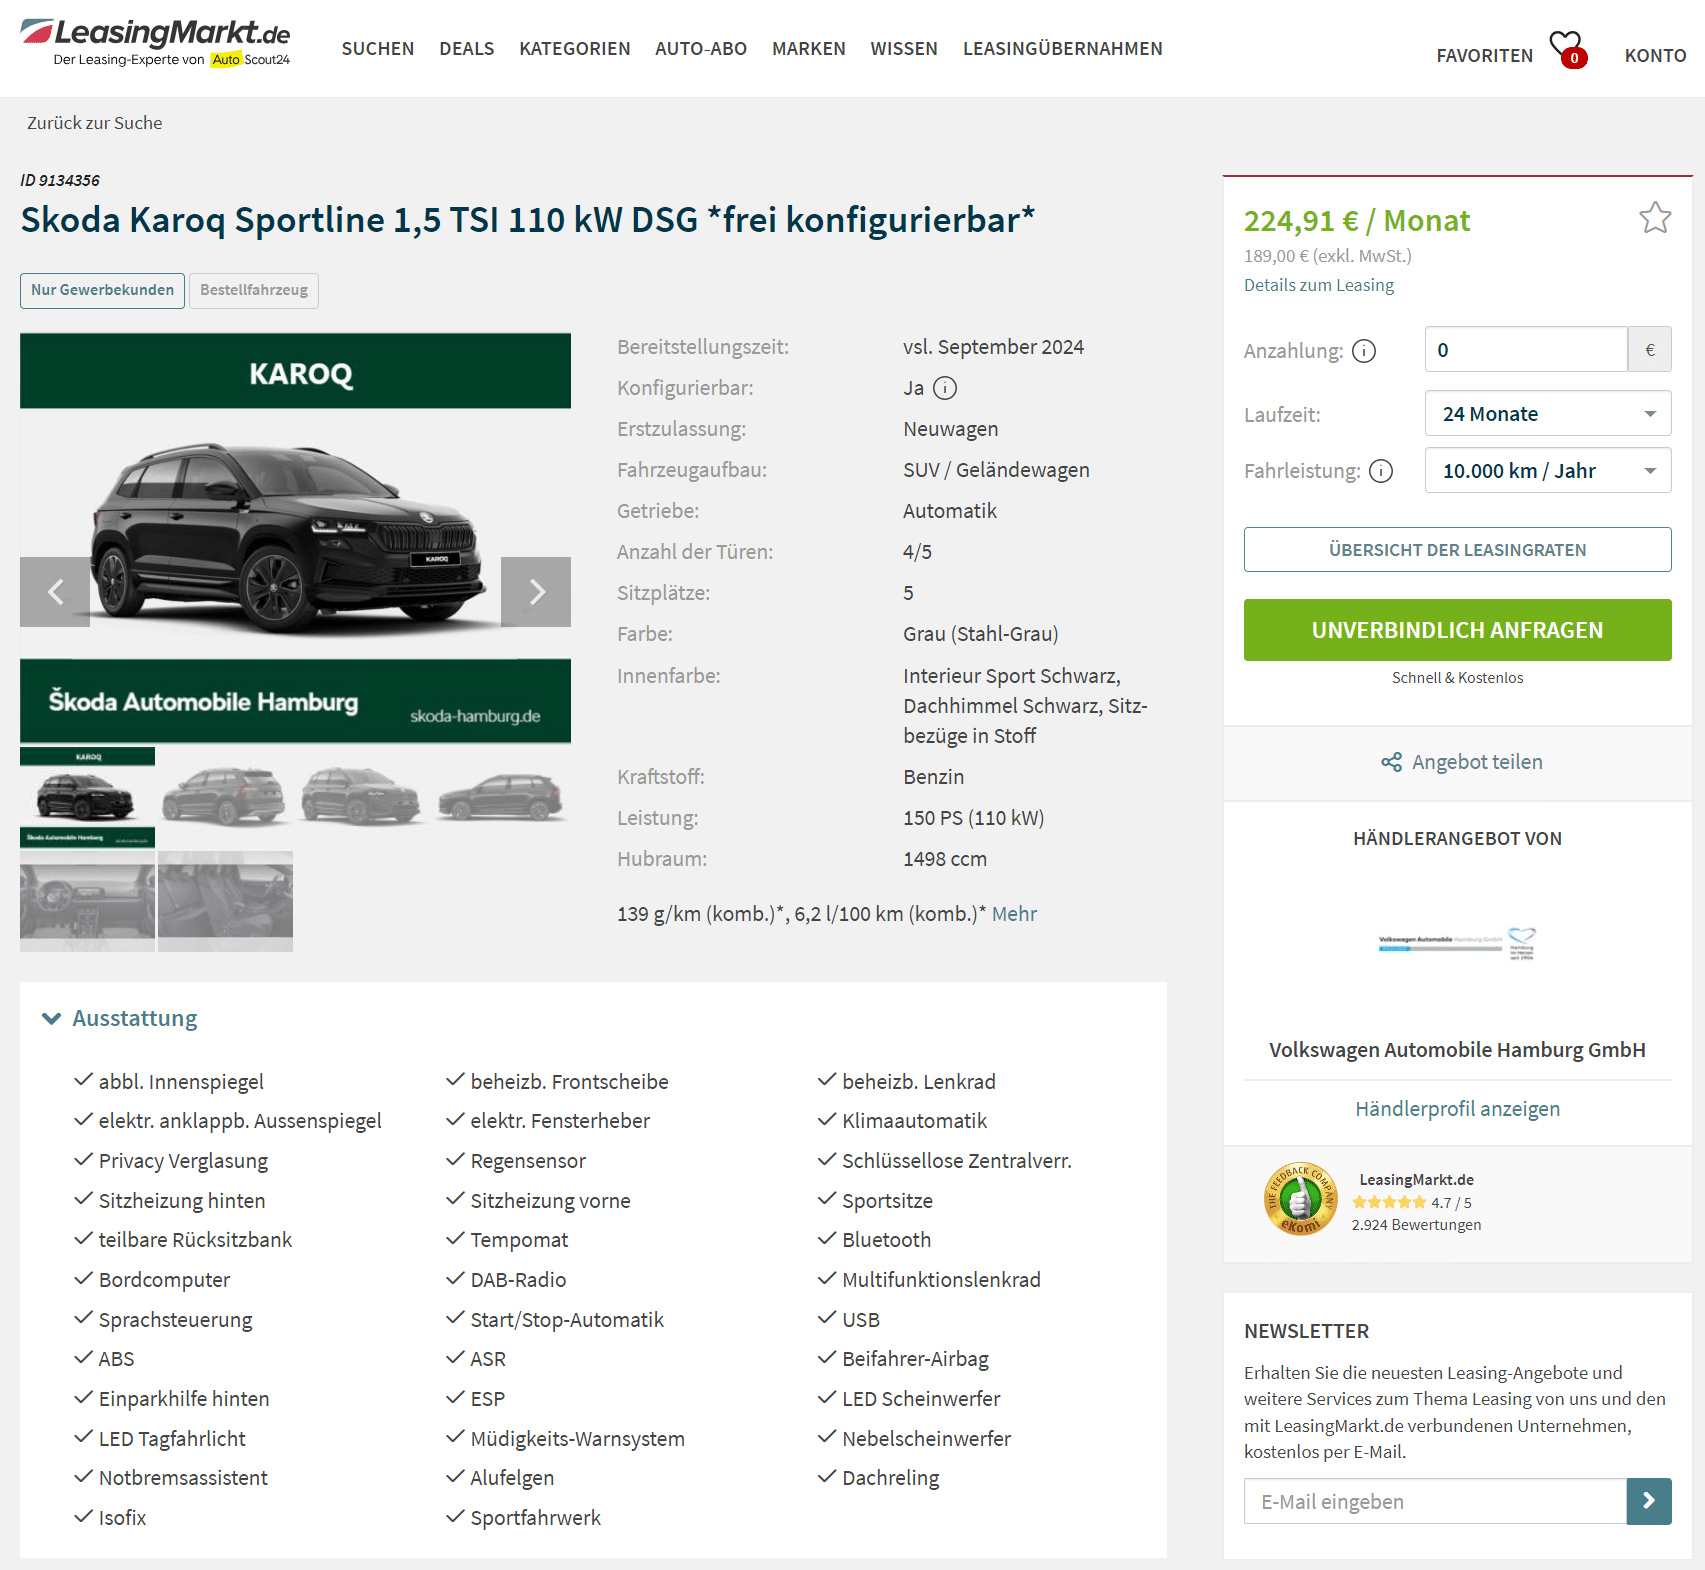
Task: Open the Fahrleistung 10.000 km dropdown
Action: (x=1548, y=471)
